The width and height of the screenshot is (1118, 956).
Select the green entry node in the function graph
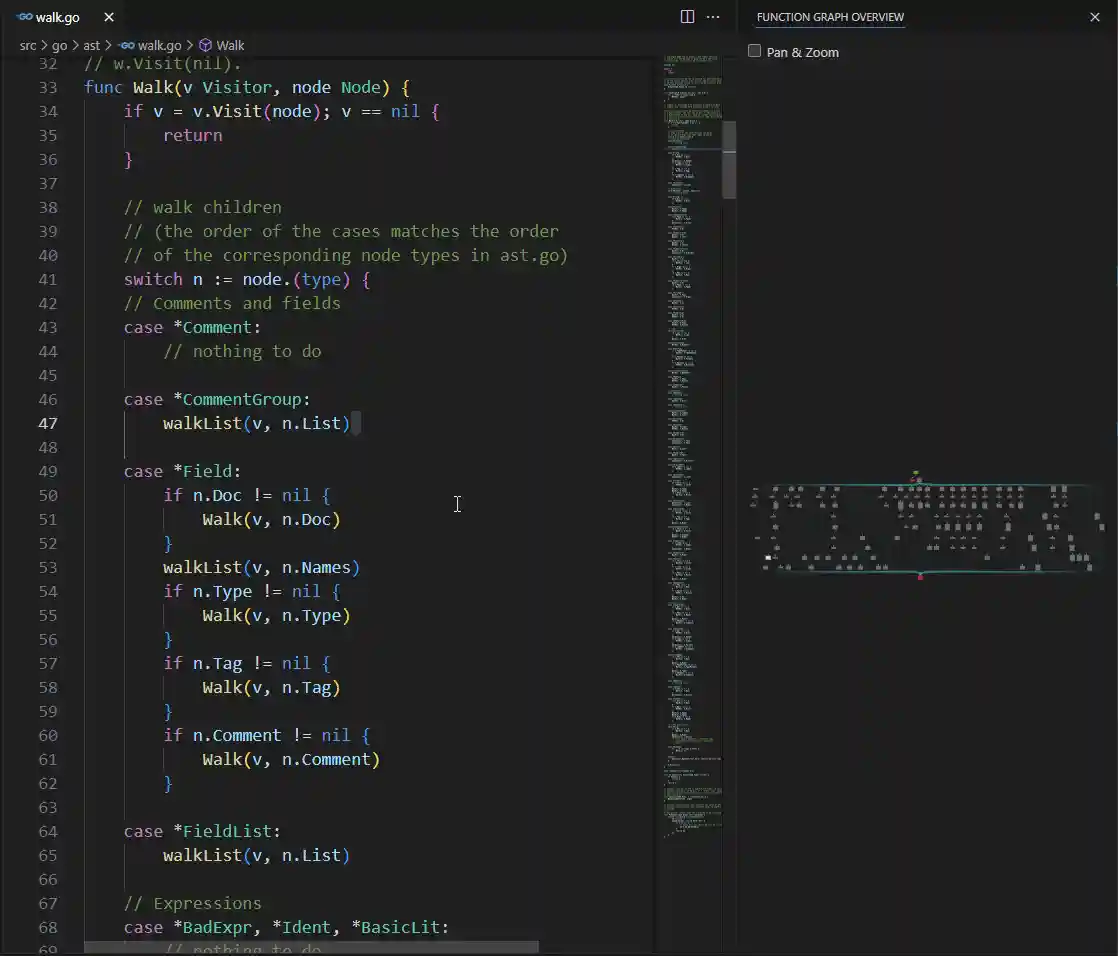pyautogui.click(x=915, y=474)
